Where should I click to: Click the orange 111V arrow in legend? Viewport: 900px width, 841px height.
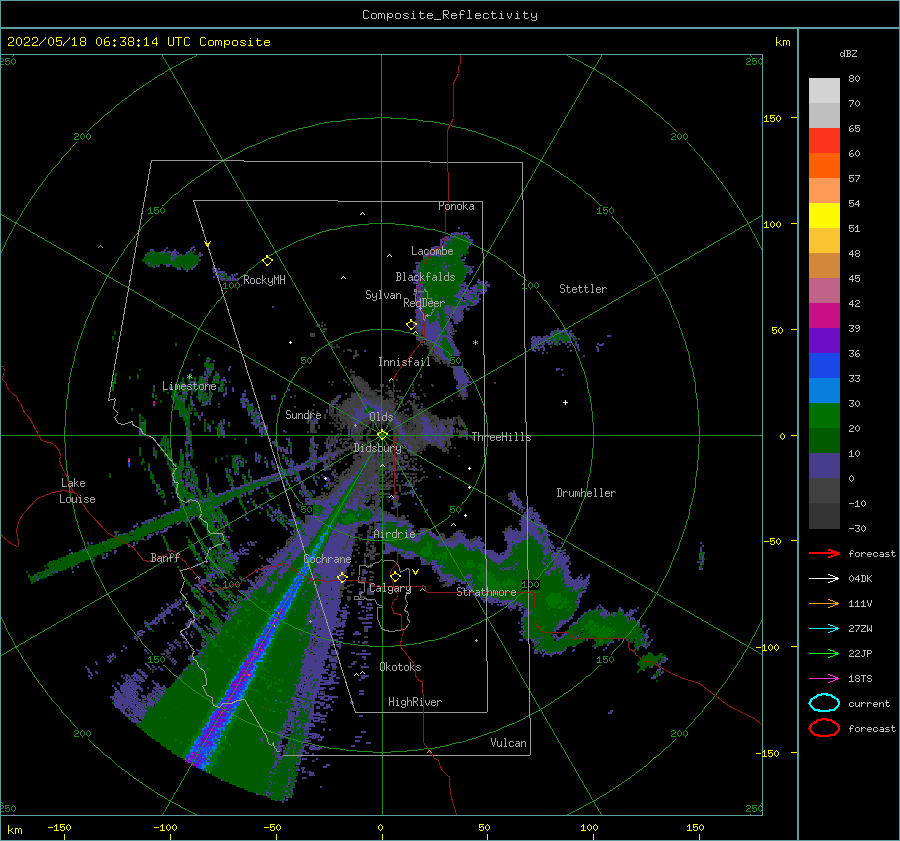click(824, 603)
